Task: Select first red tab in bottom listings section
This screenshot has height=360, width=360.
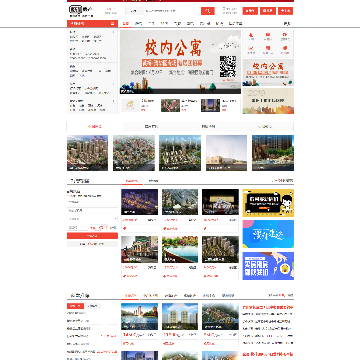Action: (x=130, y=295)
